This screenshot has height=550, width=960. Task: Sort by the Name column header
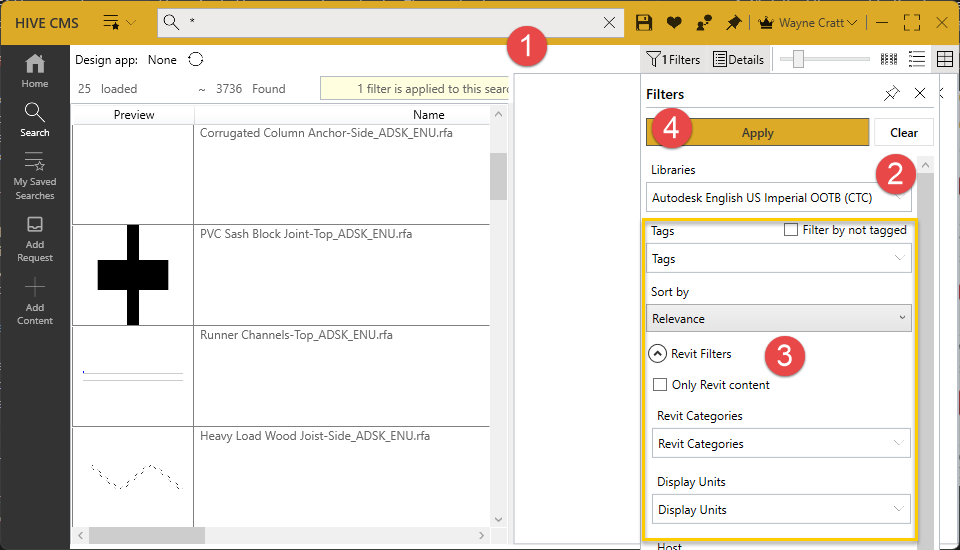[x=429, y=115]
